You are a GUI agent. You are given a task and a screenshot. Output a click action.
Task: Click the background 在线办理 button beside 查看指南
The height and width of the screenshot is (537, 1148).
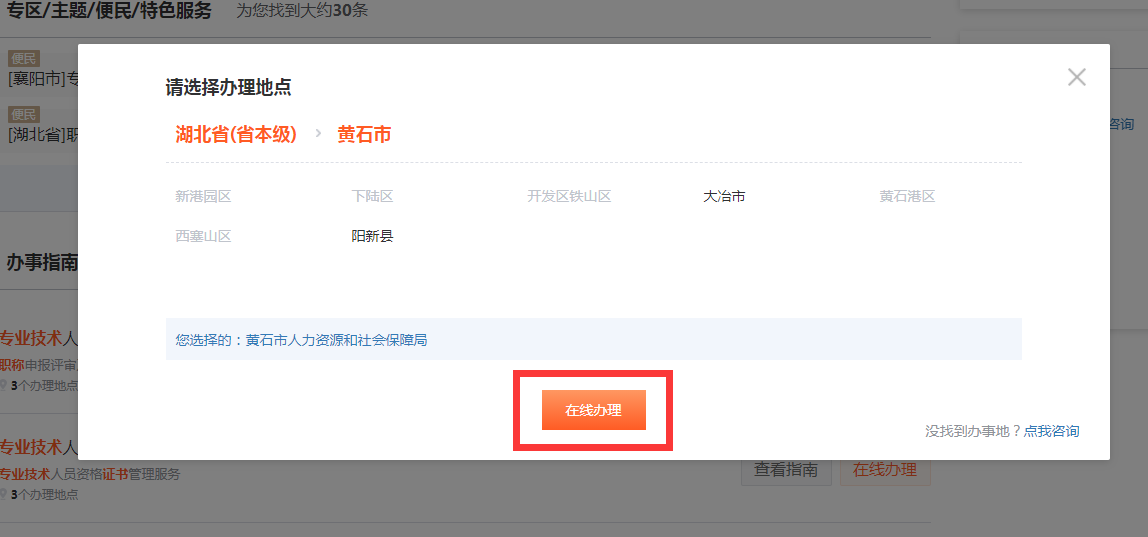click(885, 470)
